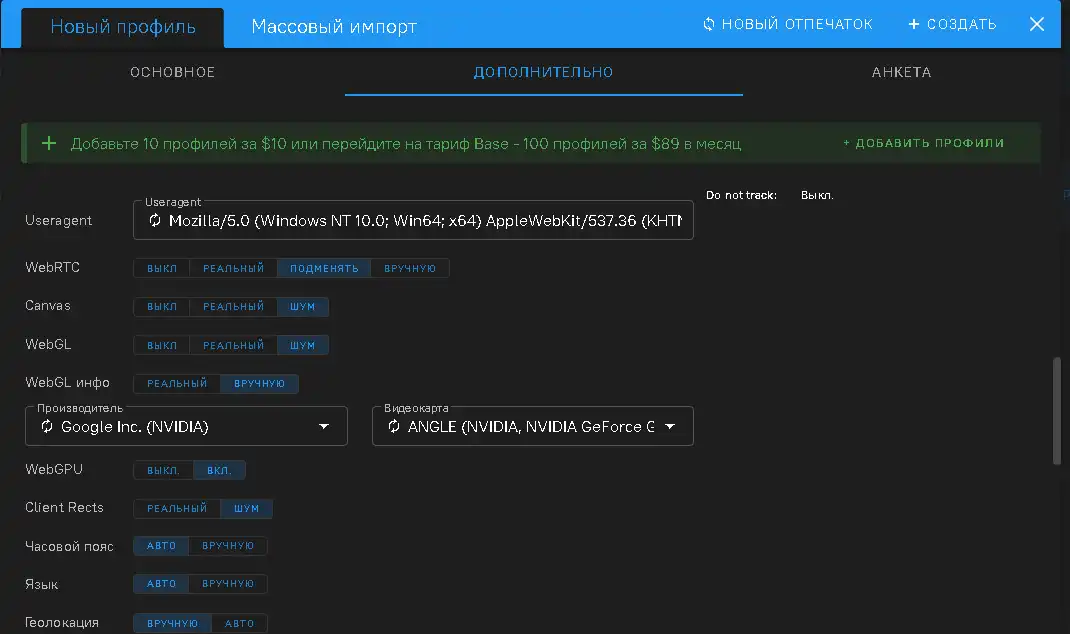The width and height of the screenshot is (1070, 634).
Task: Set Язык to АВТО
Action: 161,583
